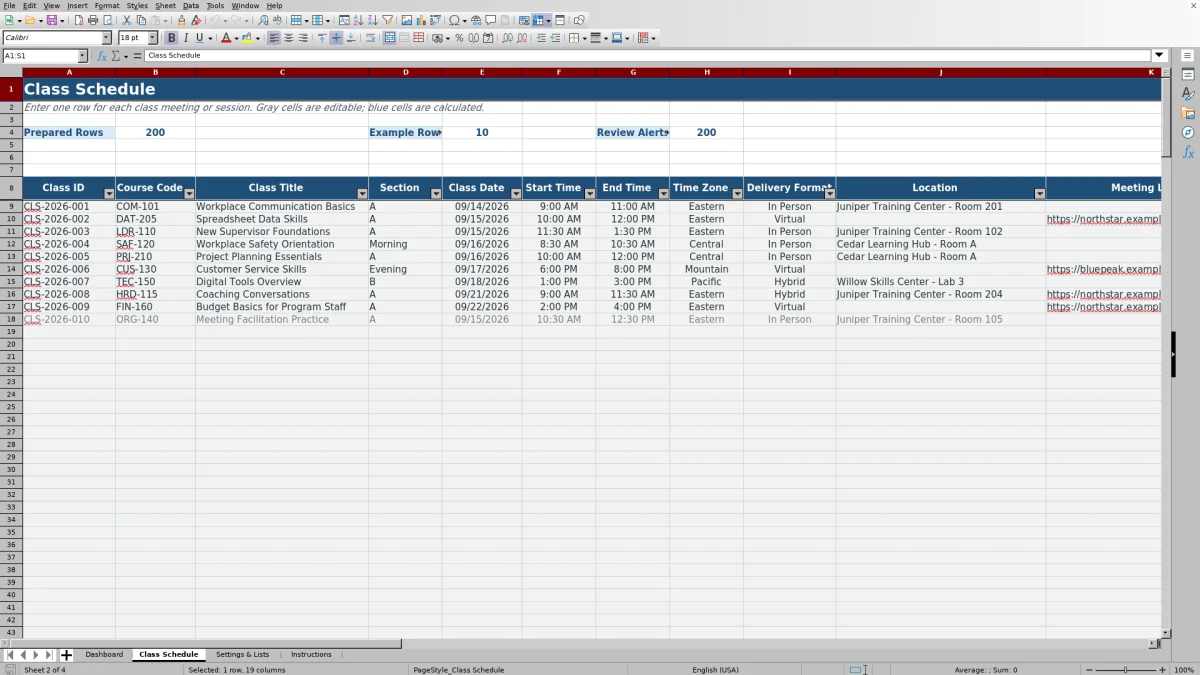Select cell Workplace Safety Orientation
Screen dimensions: 1200x675
282,244
